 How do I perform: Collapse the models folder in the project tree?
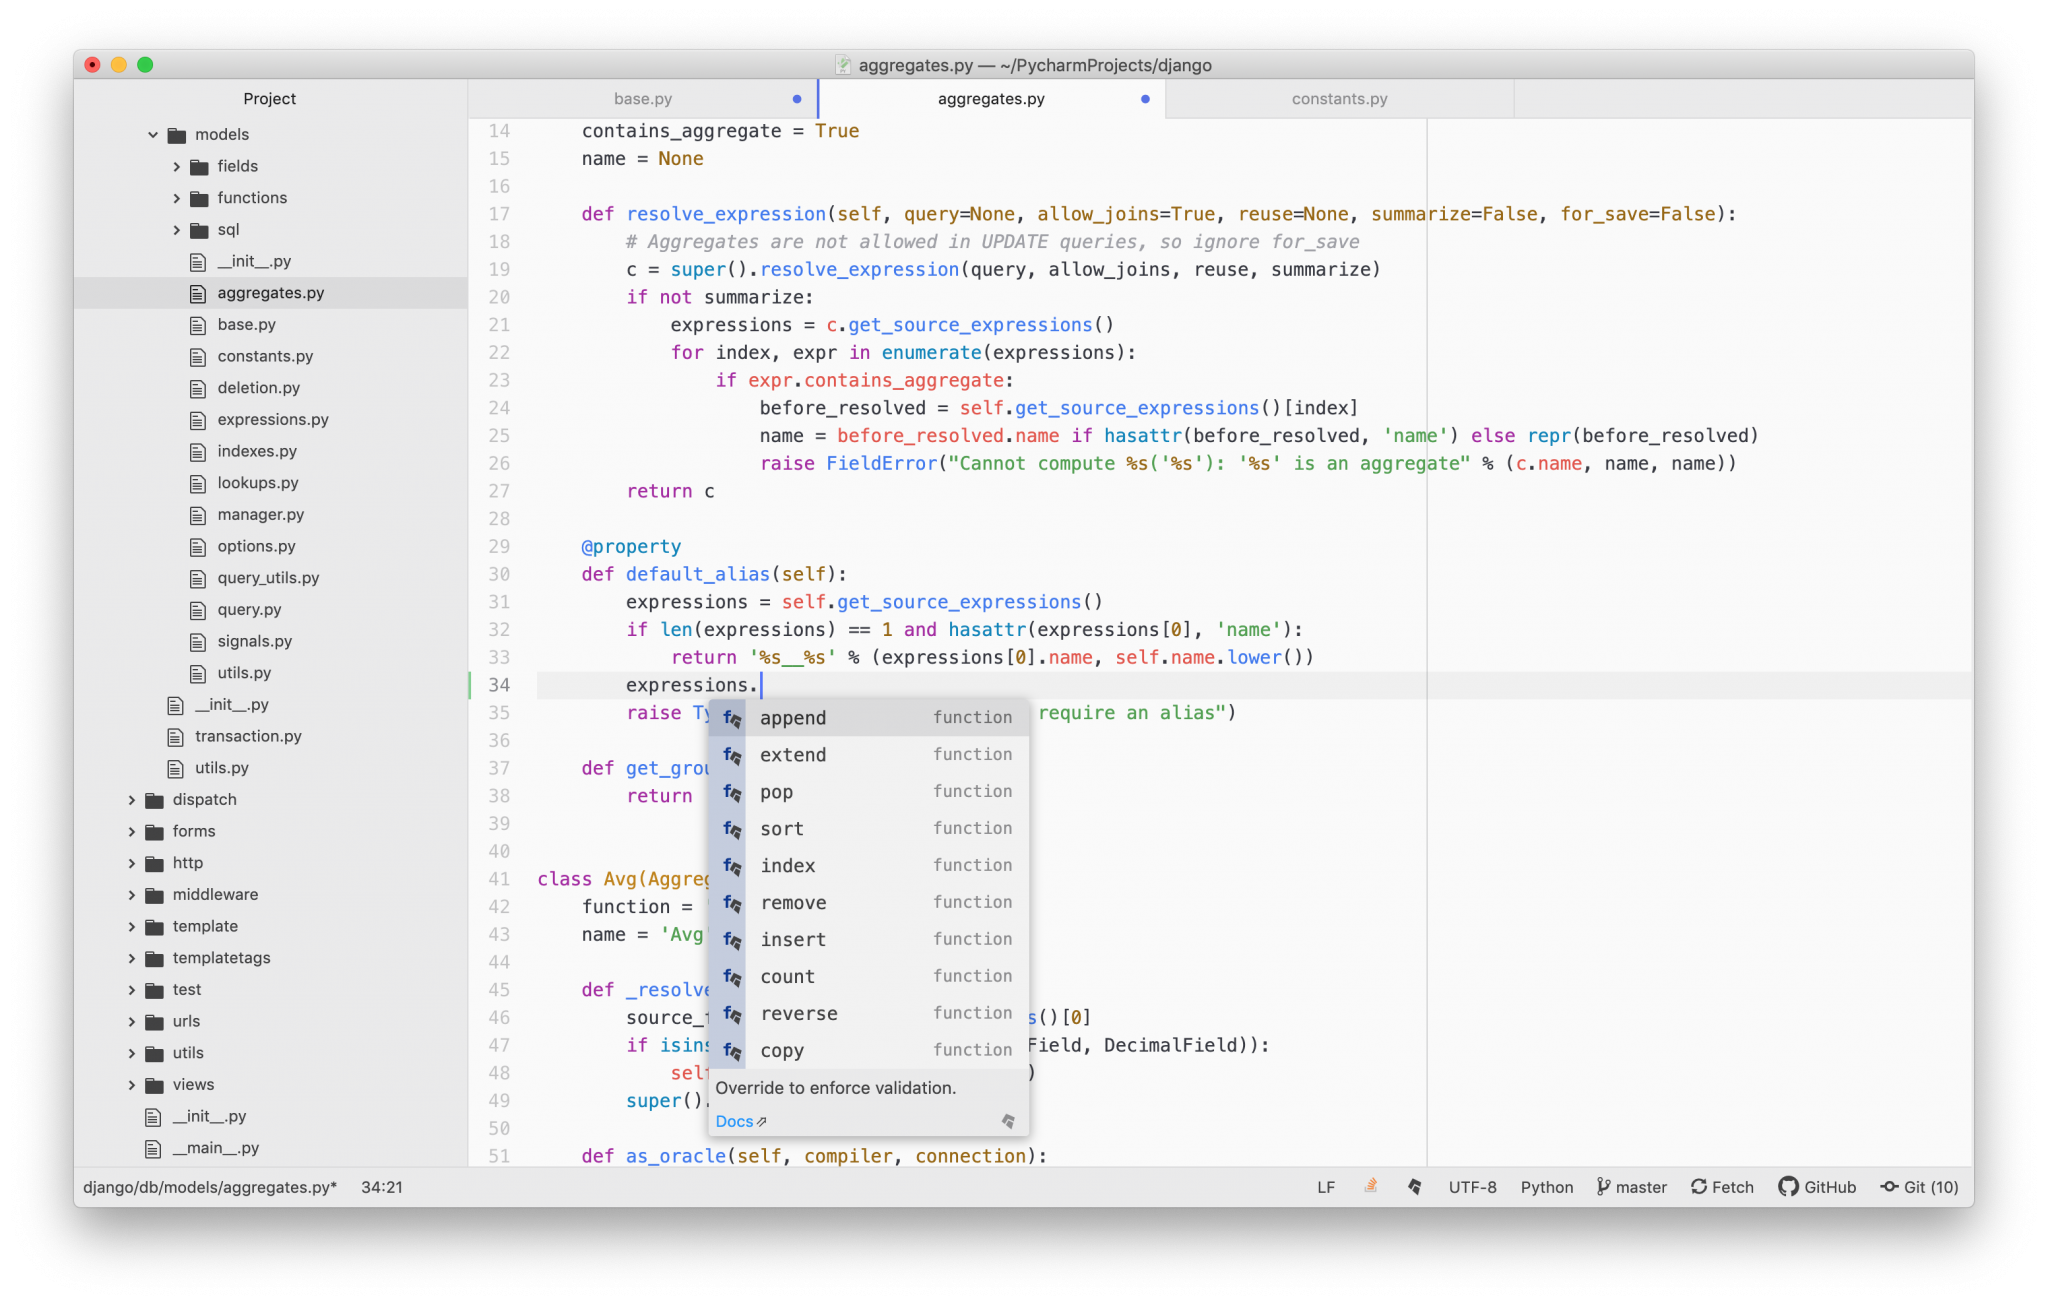pos(152,133)
